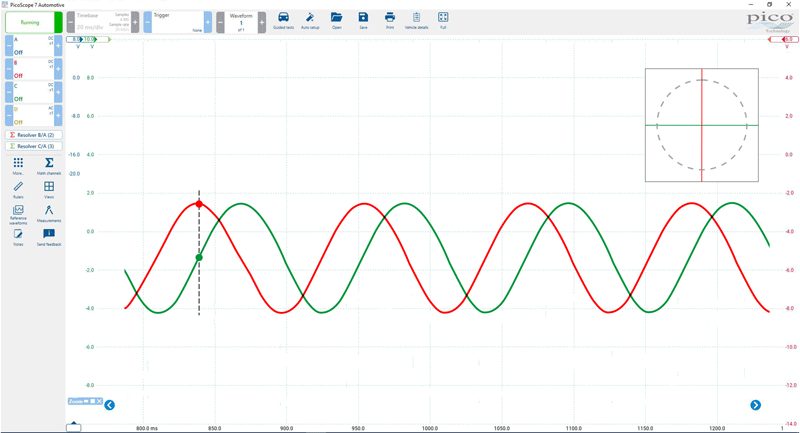
Task: Save the waveform with the disk icon
Action: (x=363, y=20)
